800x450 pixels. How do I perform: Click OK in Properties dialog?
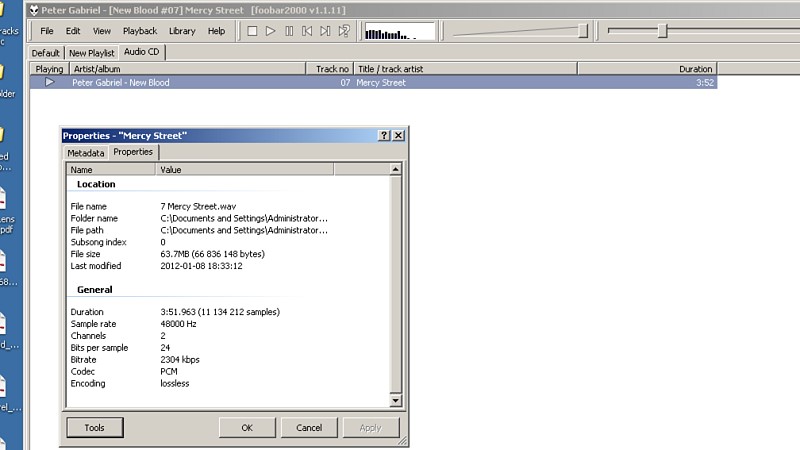(x=247, y=427)
